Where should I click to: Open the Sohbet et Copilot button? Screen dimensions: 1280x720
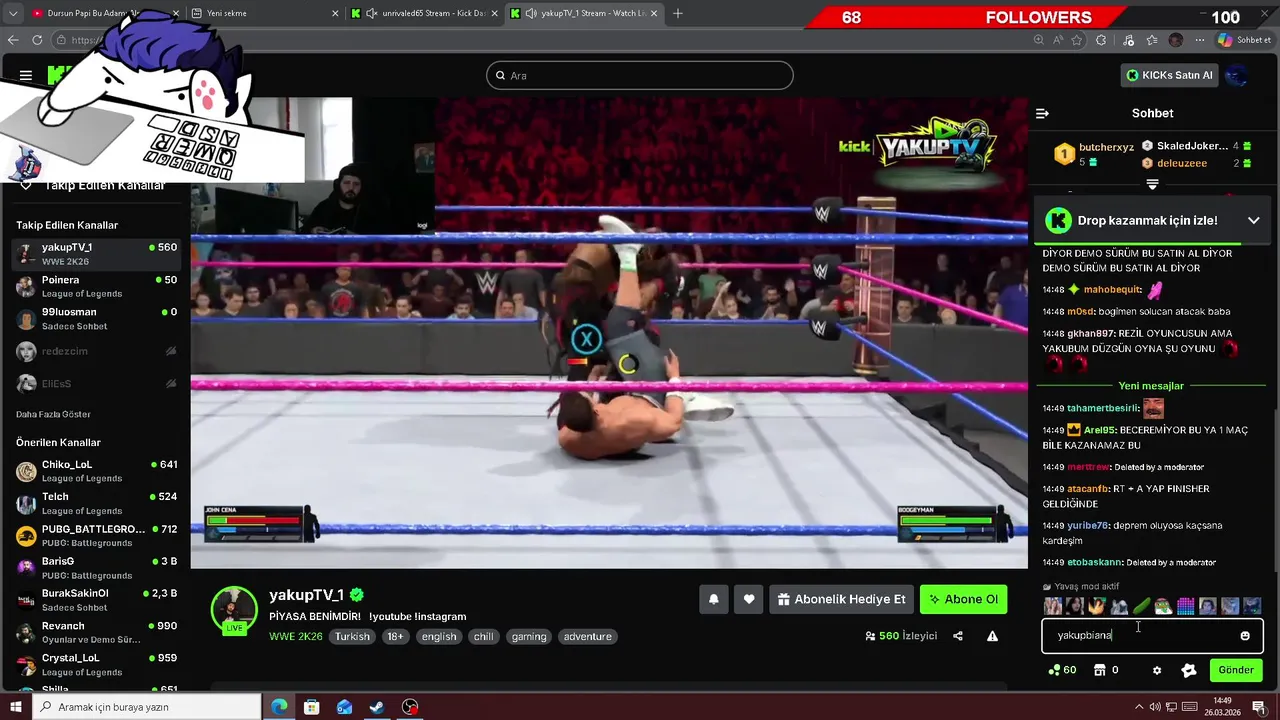tap(1245, 40)
